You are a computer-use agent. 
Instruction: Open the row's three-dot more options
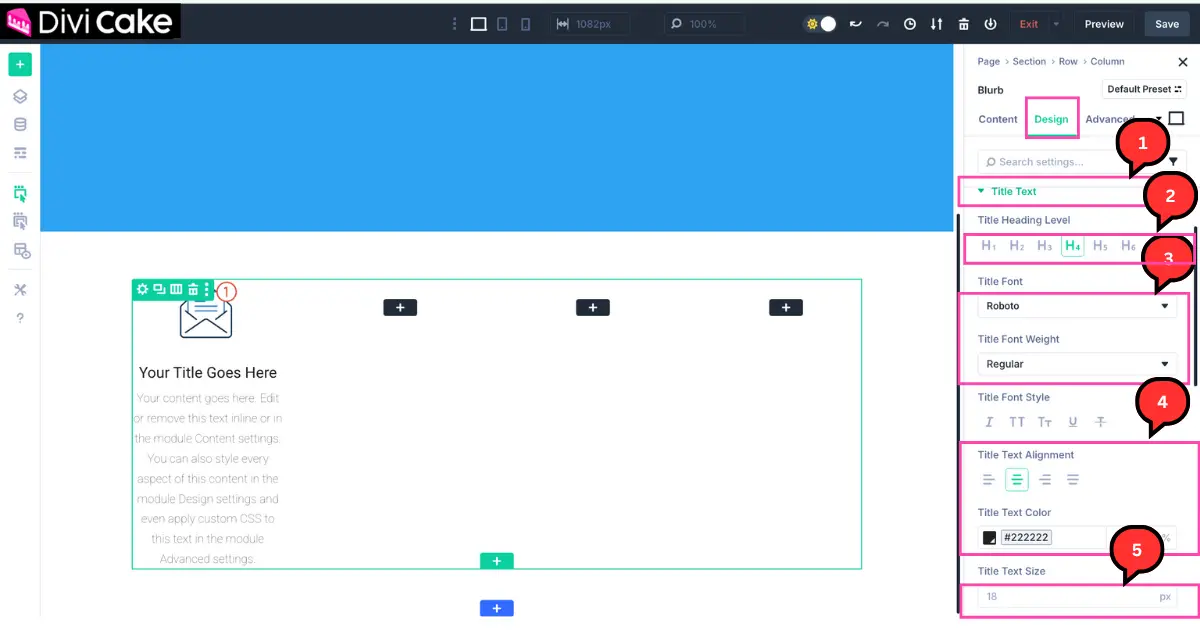tap(207, 289)
